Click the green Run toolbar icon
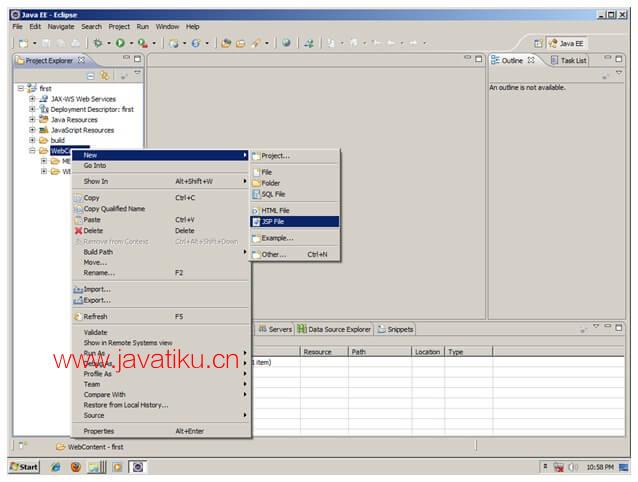Image resolution: width=638 pixels, height=482 pixels. (120, 43)
